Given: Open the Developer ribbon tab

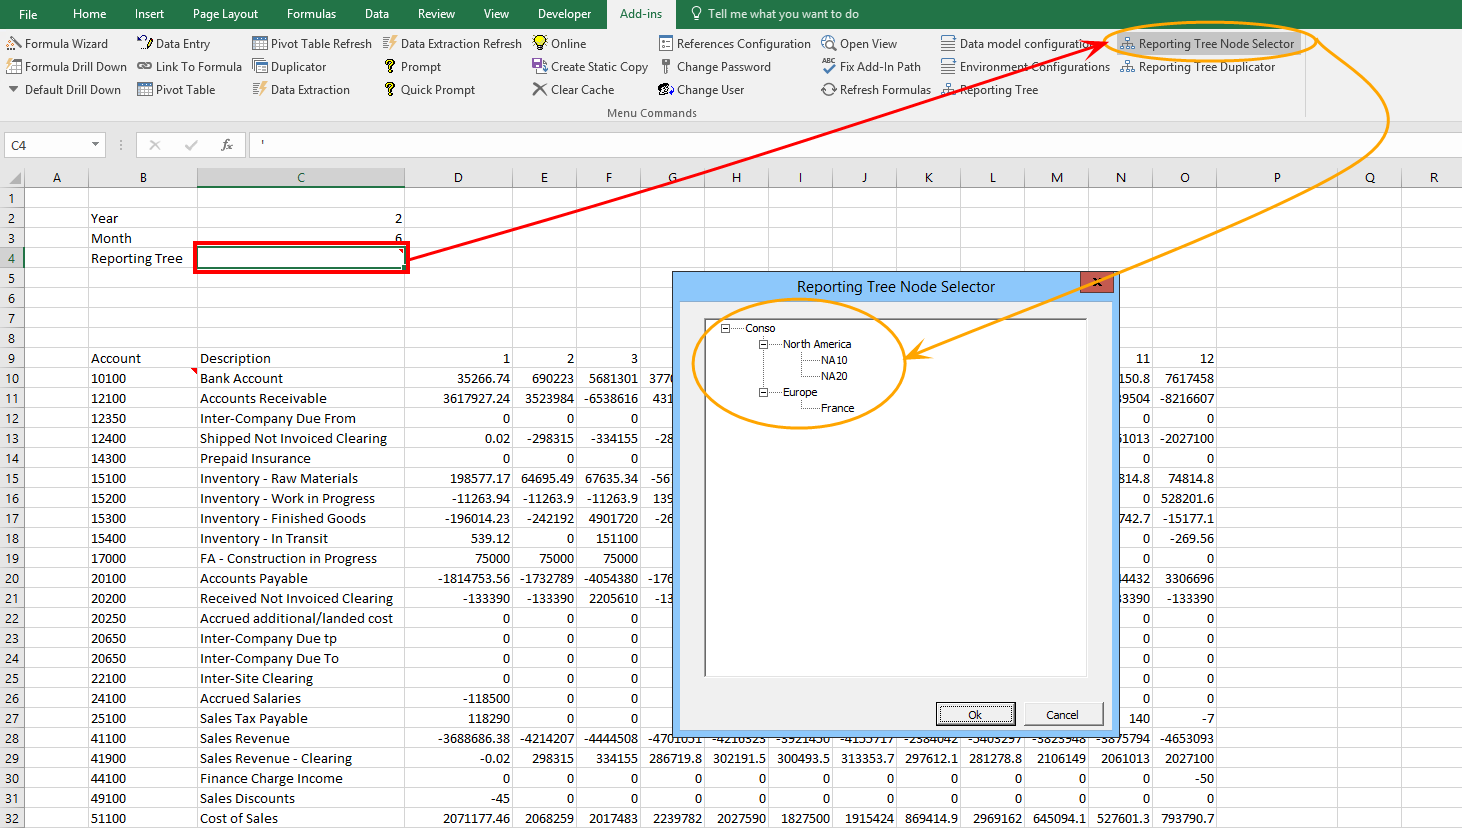Looking at the screenshot, I should pos(564,14).
